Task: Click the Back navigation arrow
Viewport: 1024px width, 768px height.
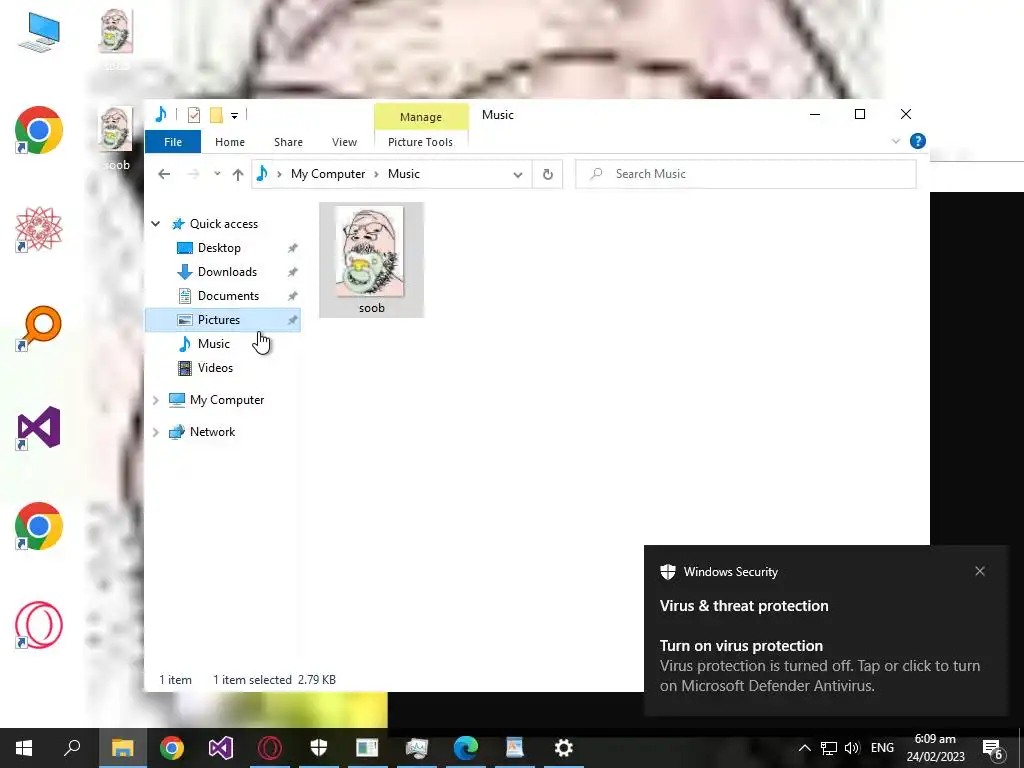Action: [x=164, y=174]
